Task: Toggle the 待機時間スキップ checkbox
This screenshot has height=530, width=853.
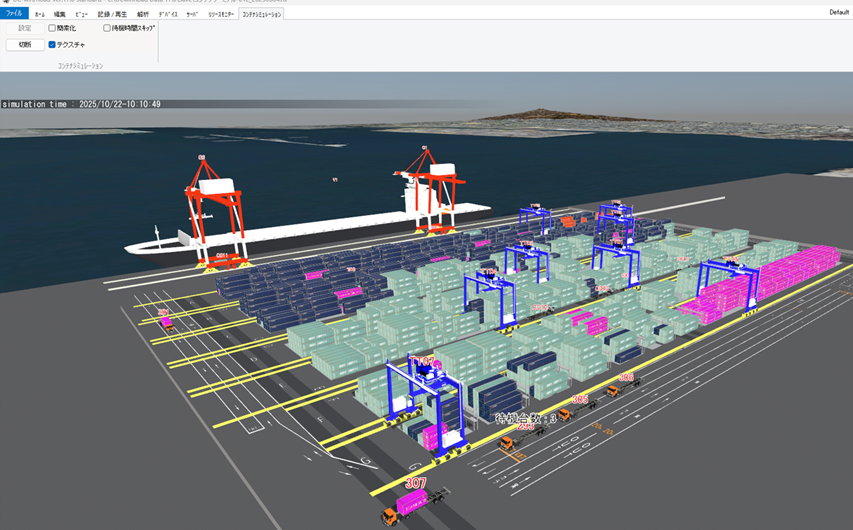Action: pos(107,28)
